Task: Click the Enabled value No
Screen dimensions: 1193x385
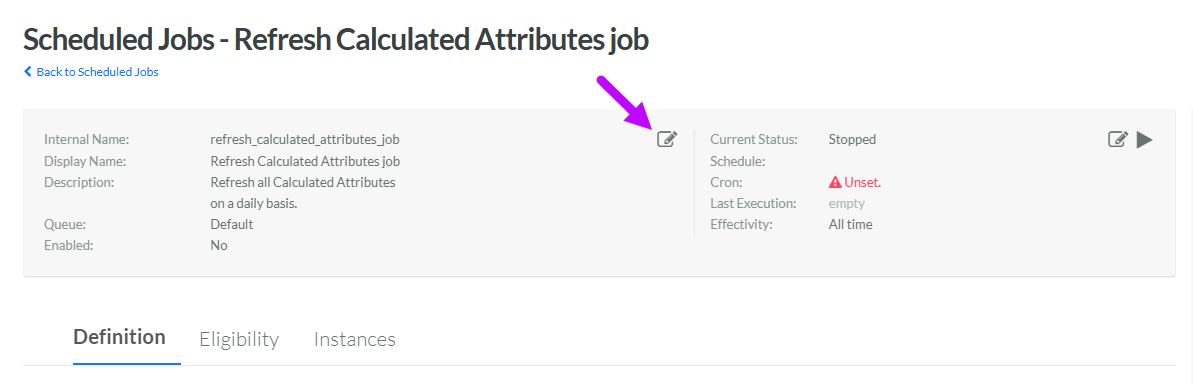Action: point(218,246)
